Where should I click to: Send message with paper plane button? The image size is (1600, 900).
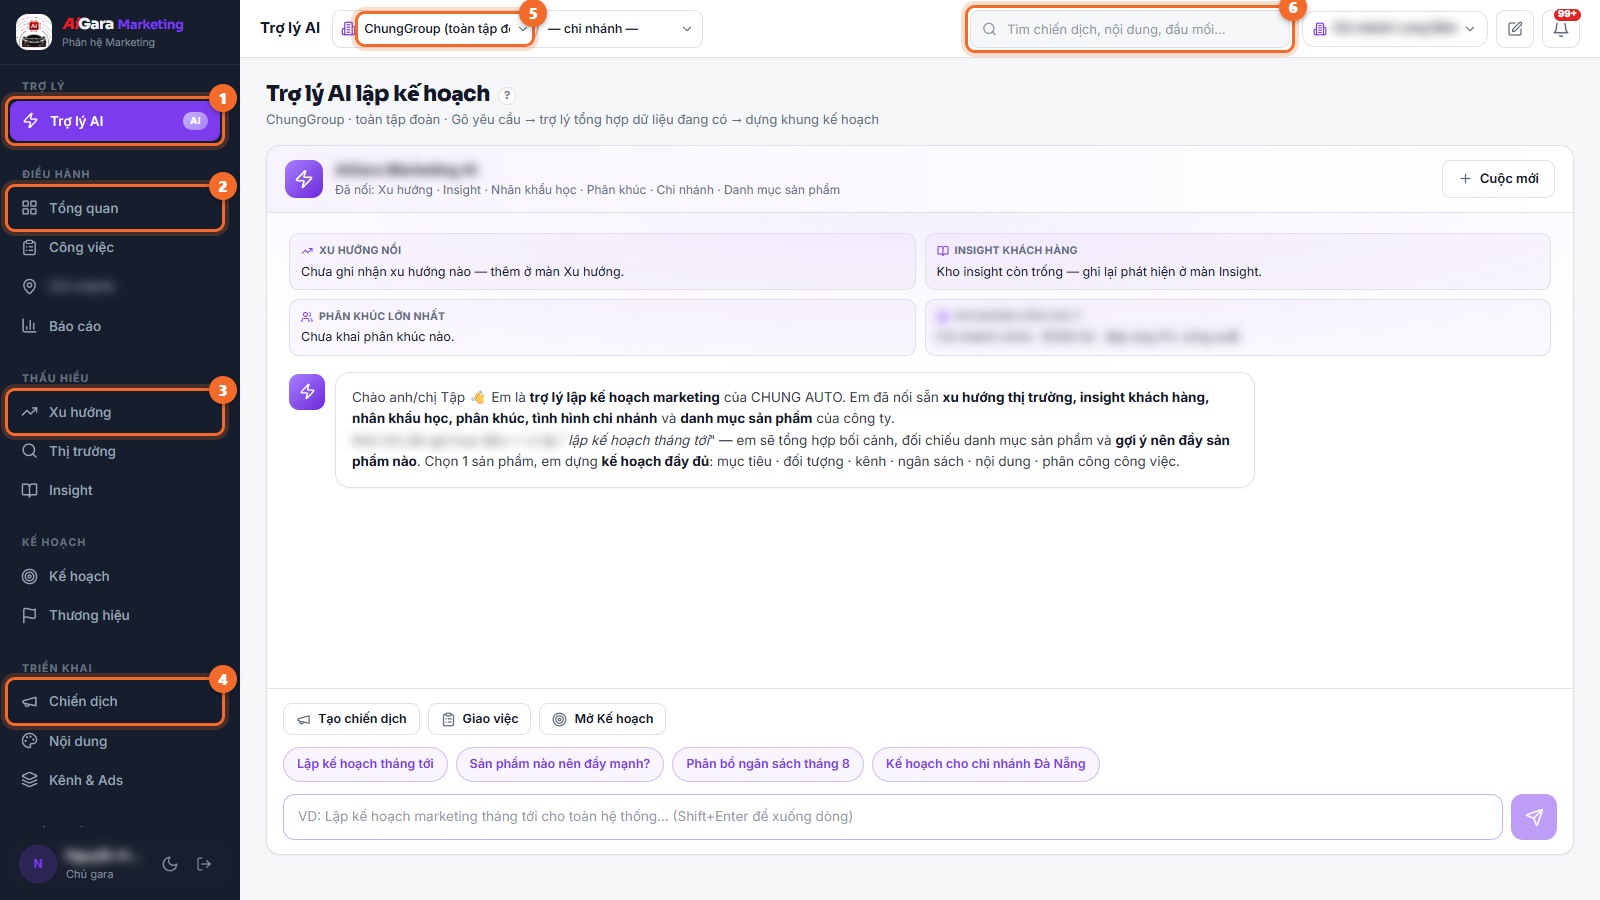tap(1534, 817)
